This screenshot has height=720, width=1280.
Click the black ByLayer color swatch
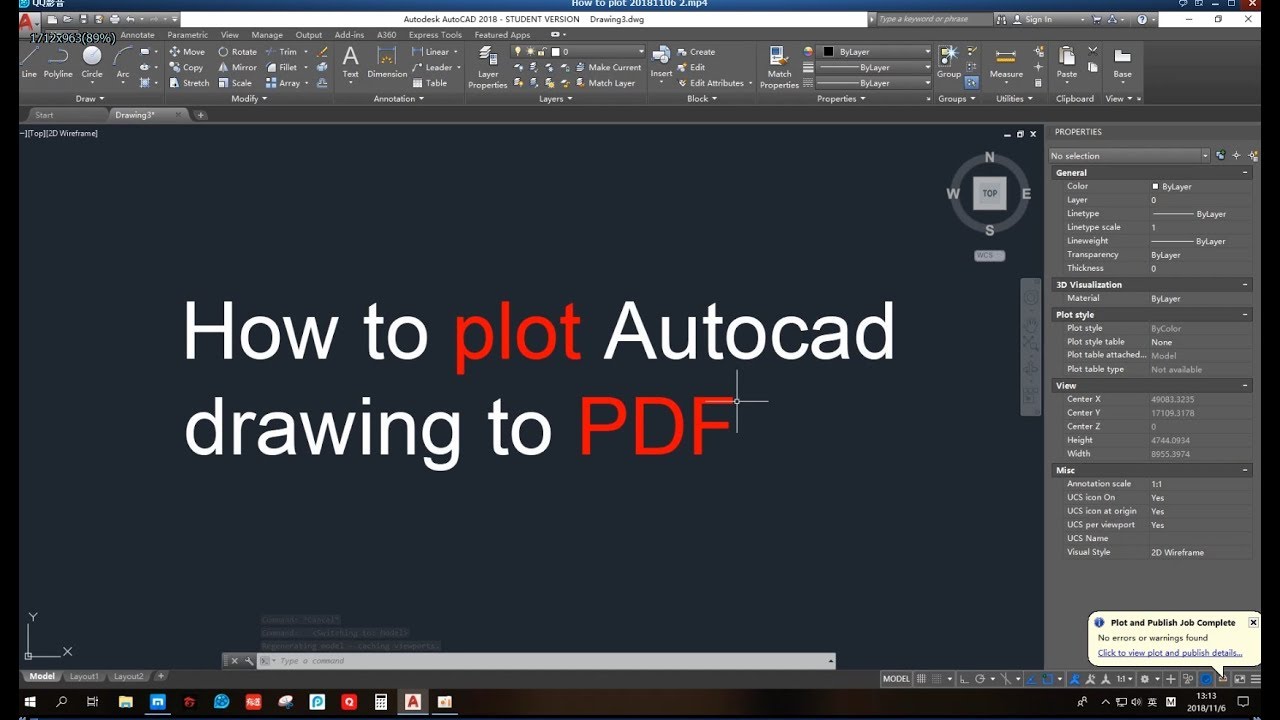pyautogui.click(x=828, y=52)
